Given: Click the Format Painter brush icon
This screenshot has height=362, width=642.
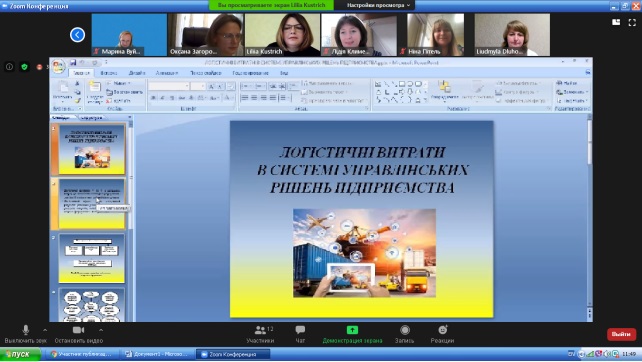Looking at the screenshot, I should pyautogui.click(x=77, y=100).
